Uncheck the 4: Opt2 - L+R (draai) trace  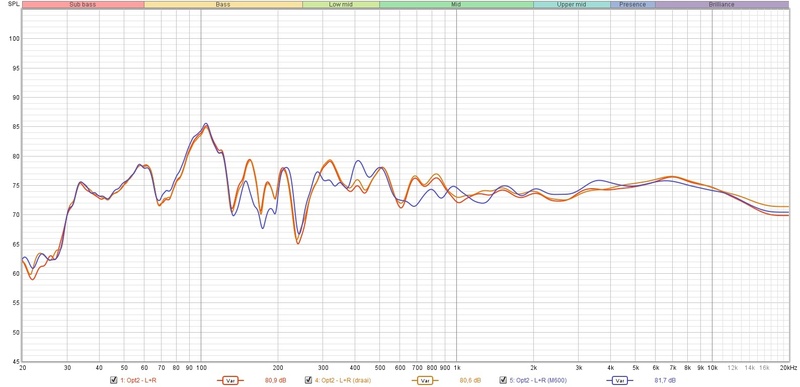[x=308, y=380]
